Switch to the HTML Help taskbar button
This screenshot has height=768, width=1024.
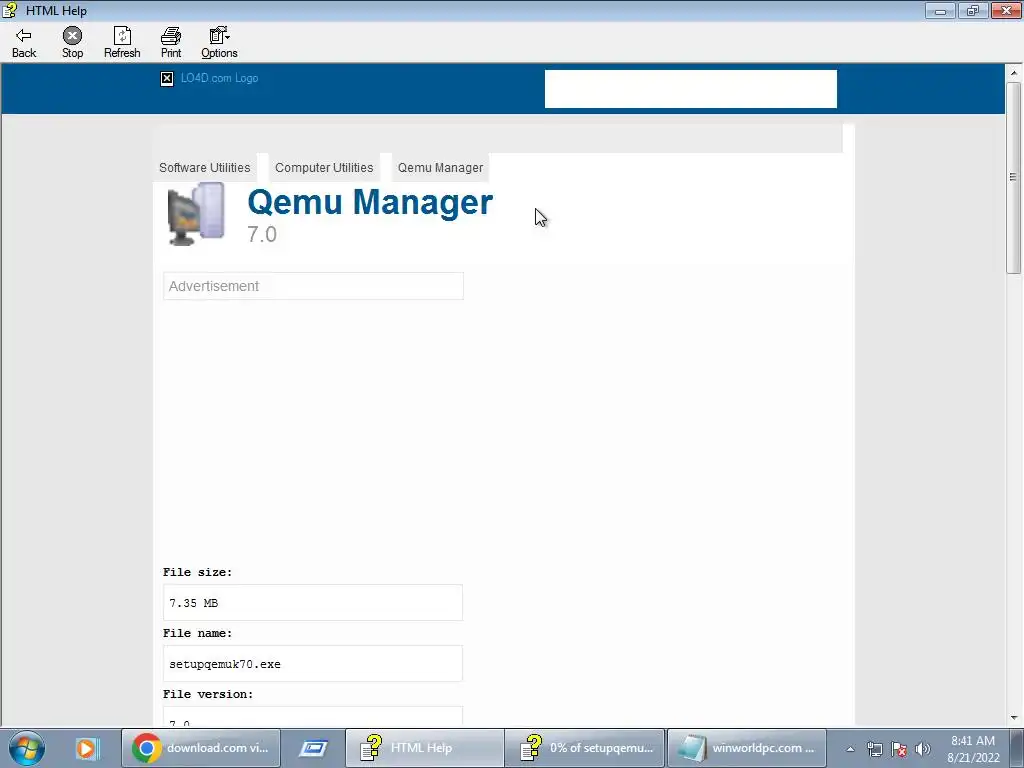pos(424,748)
